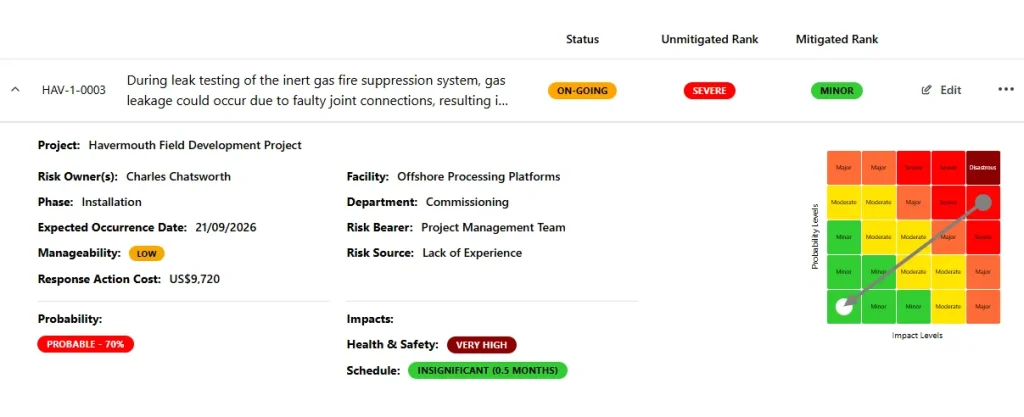Click risk owner Charles Chatsworth

tap(178, 176)
